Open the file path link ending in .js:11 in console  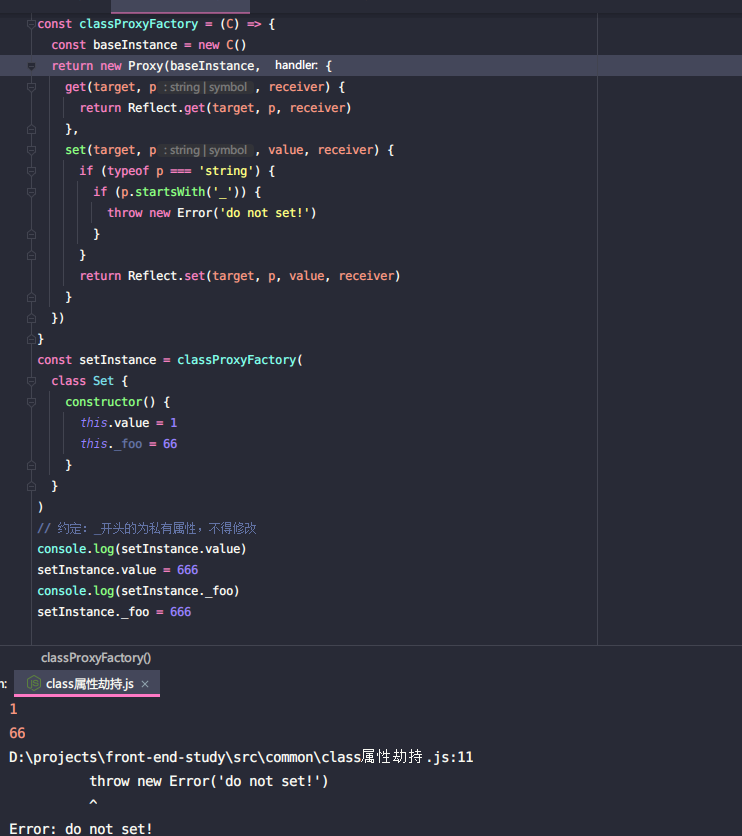tap(241, 757)
